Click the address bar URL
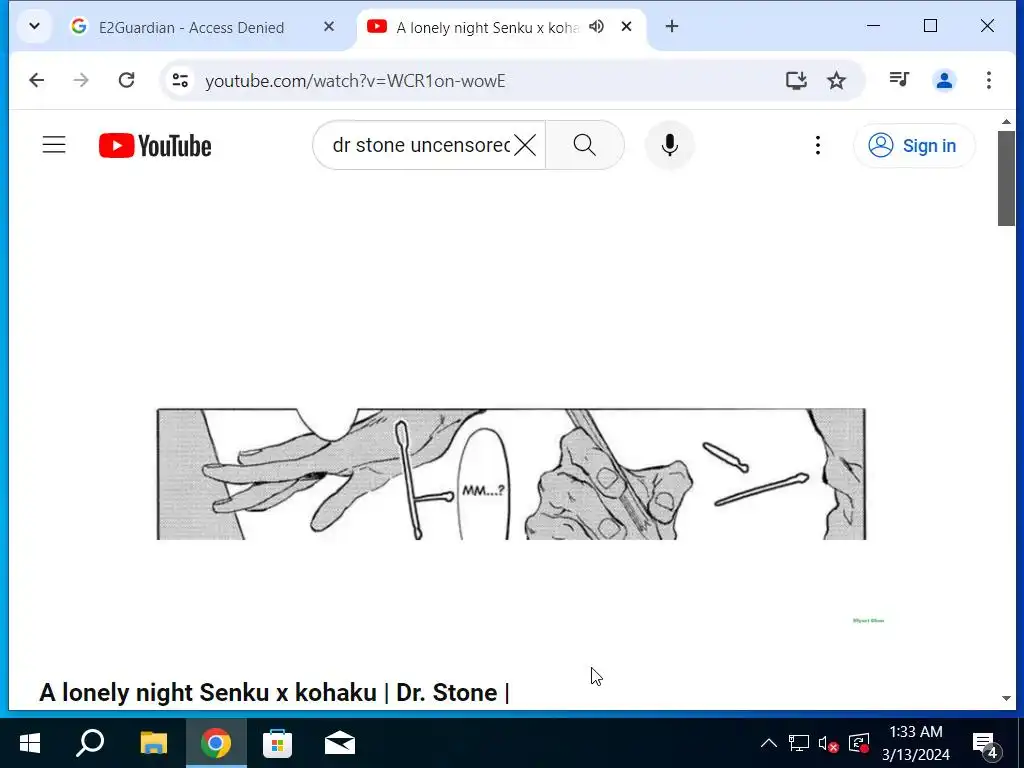Viewport: 1024px width, 768px height. pyautogui.click(x=355, y=81)
